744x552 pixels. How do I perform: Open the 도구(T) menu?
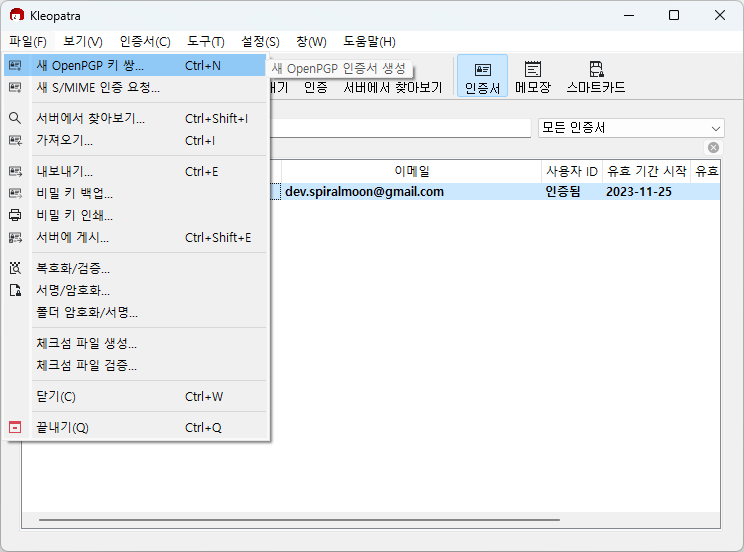pyautogui.click(x=205, y=42)
